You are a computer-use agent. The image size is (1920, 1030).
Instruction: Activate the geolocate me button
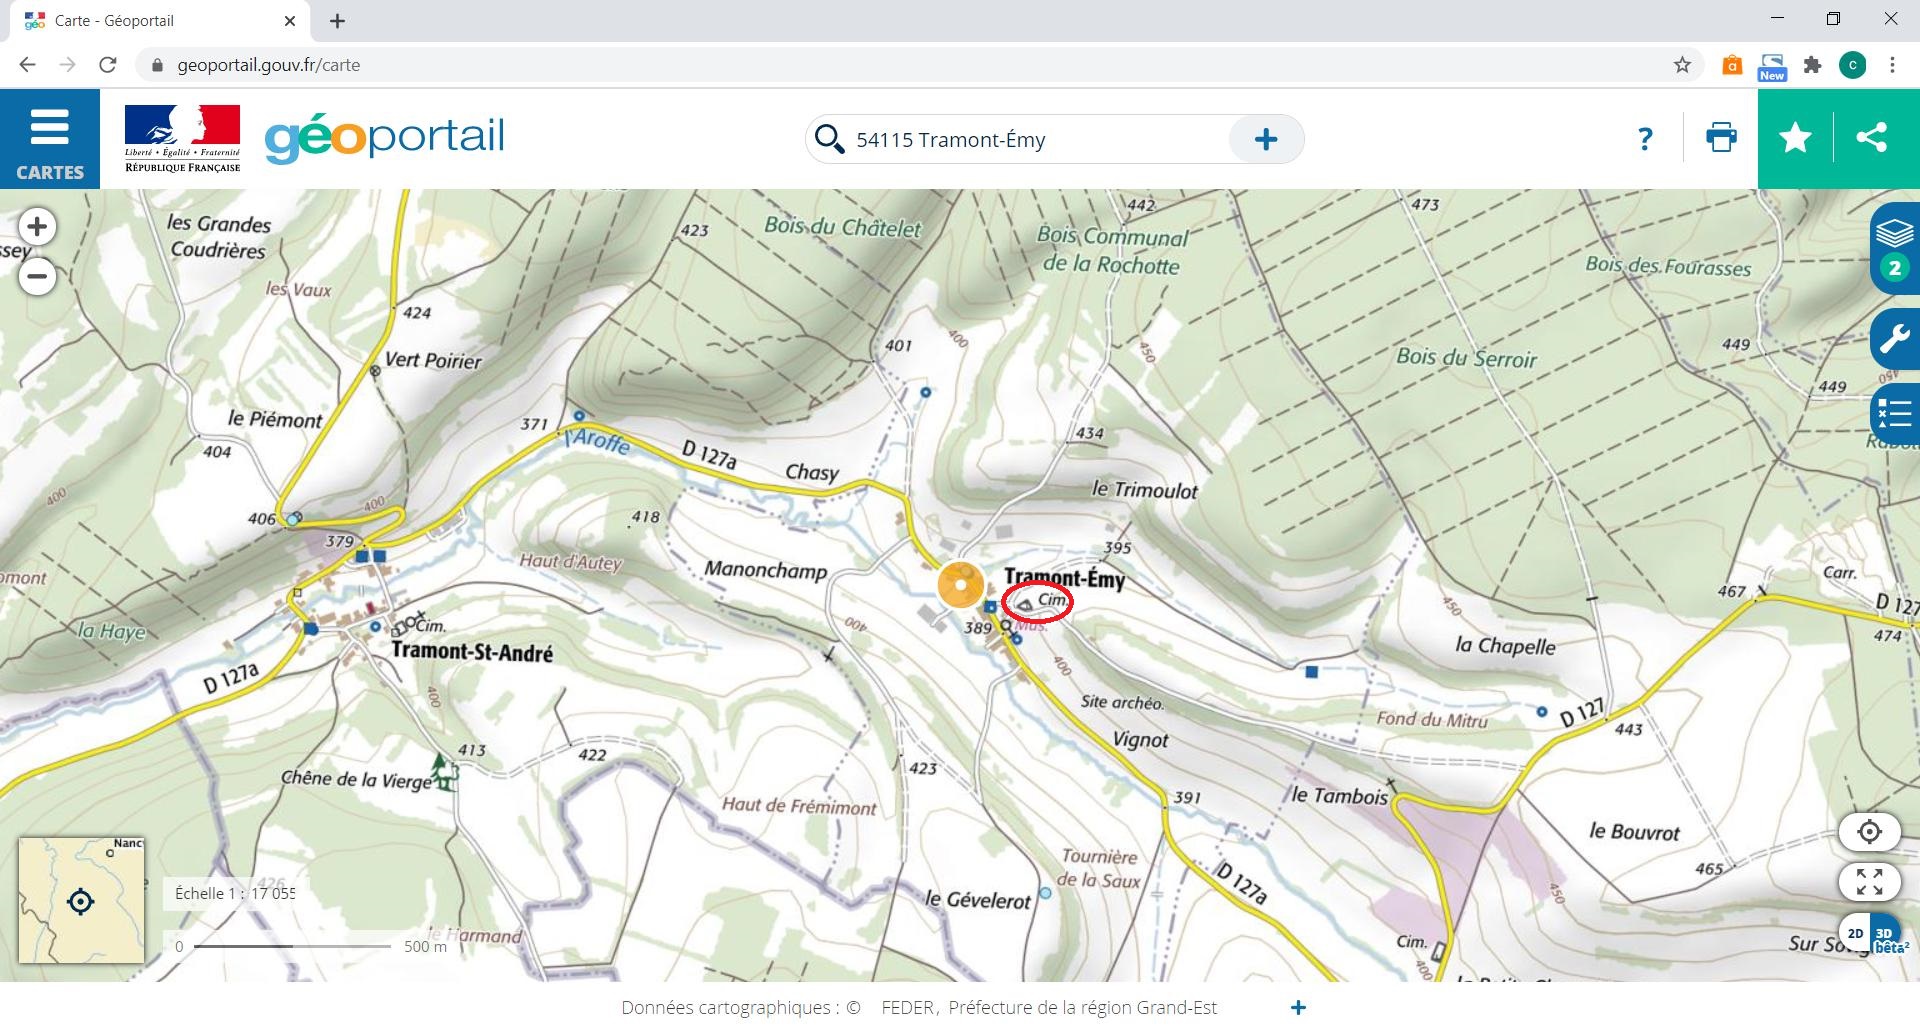pyautogui.click(x=1869, y=831)
